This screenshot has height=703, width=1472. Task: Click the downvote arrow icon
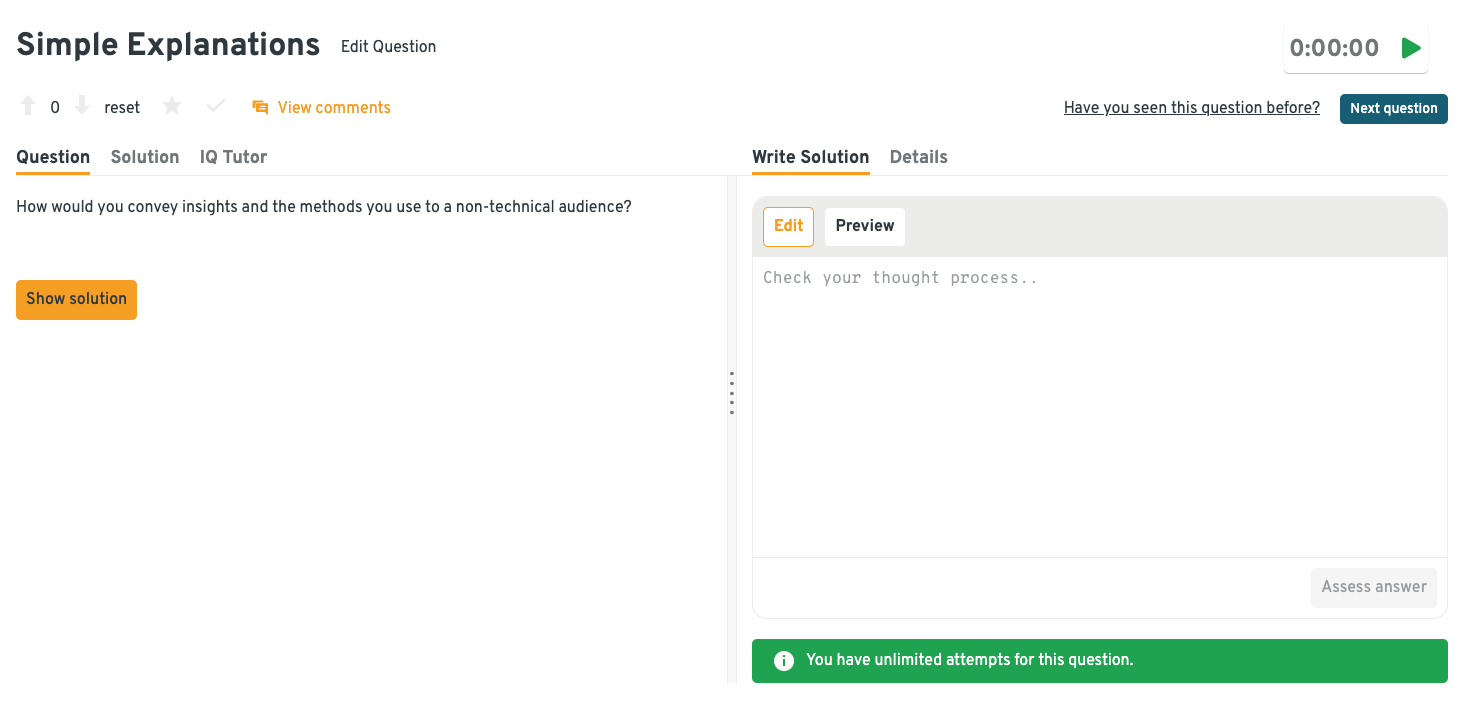pos(83,106)
